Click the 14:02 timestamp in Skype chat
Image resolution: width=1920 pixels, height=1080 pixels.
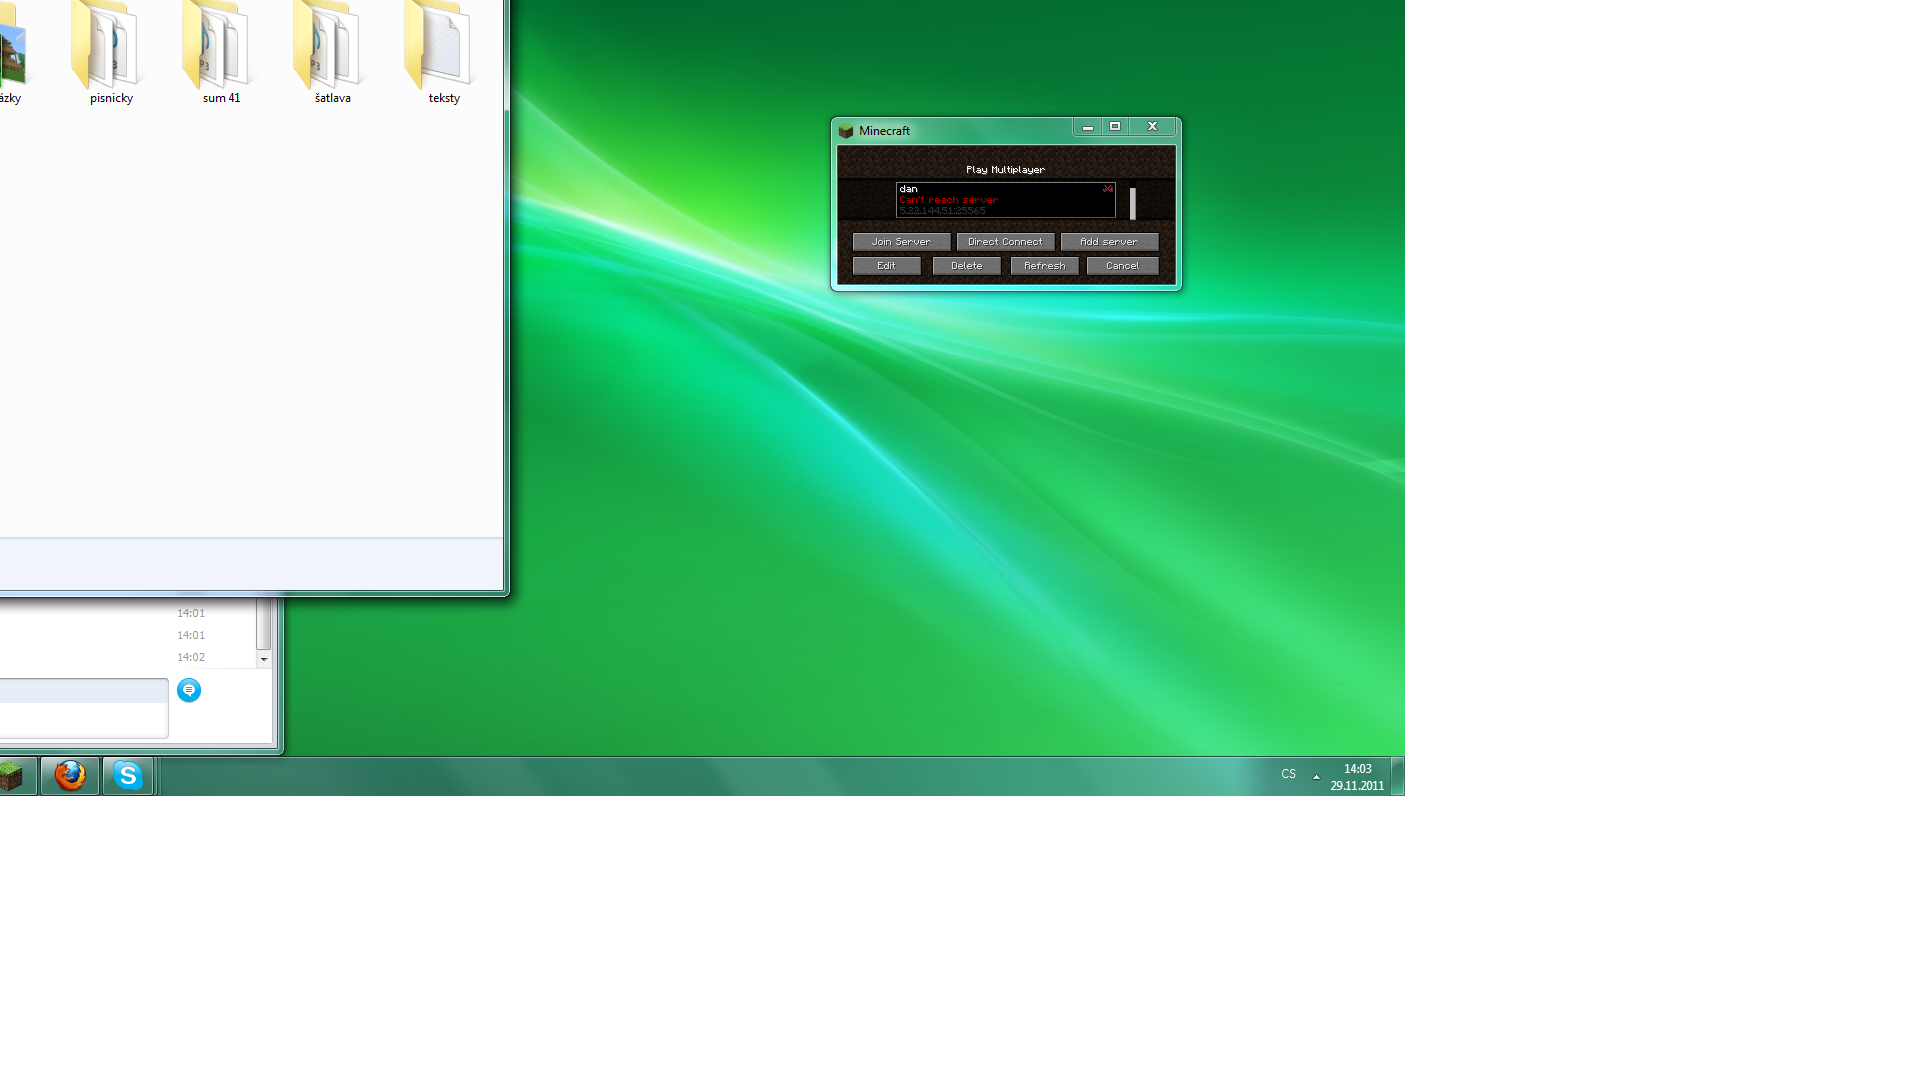(191, 657)
